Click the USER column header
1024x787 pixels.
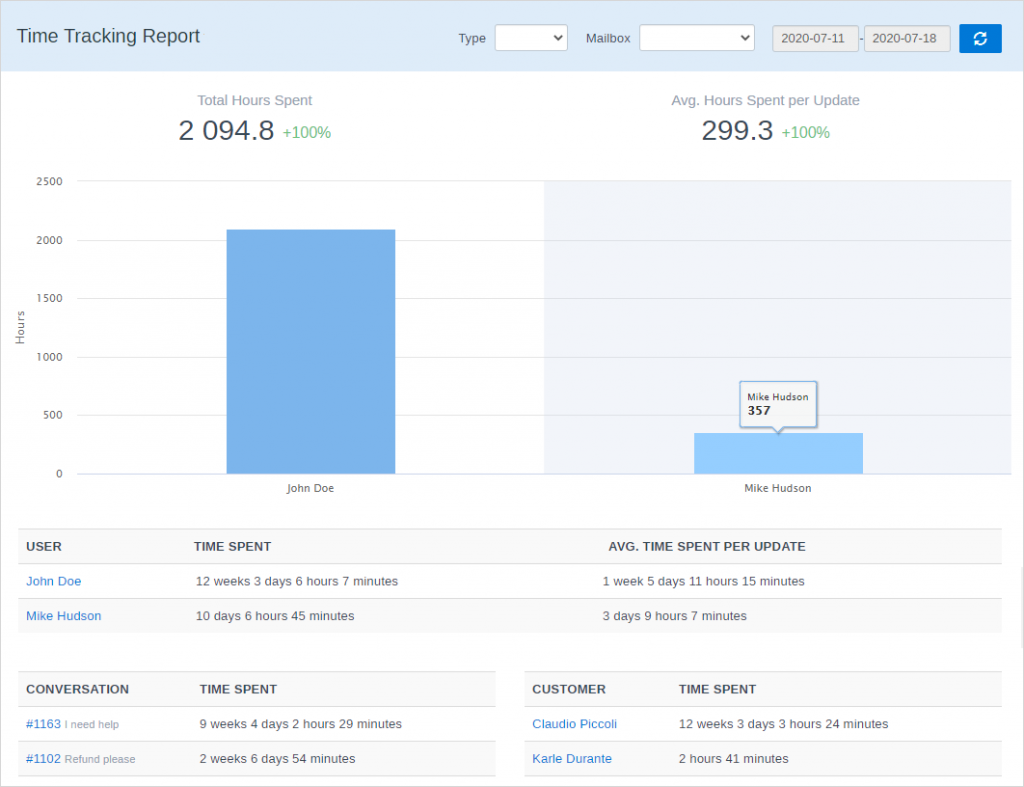point(43,547)
